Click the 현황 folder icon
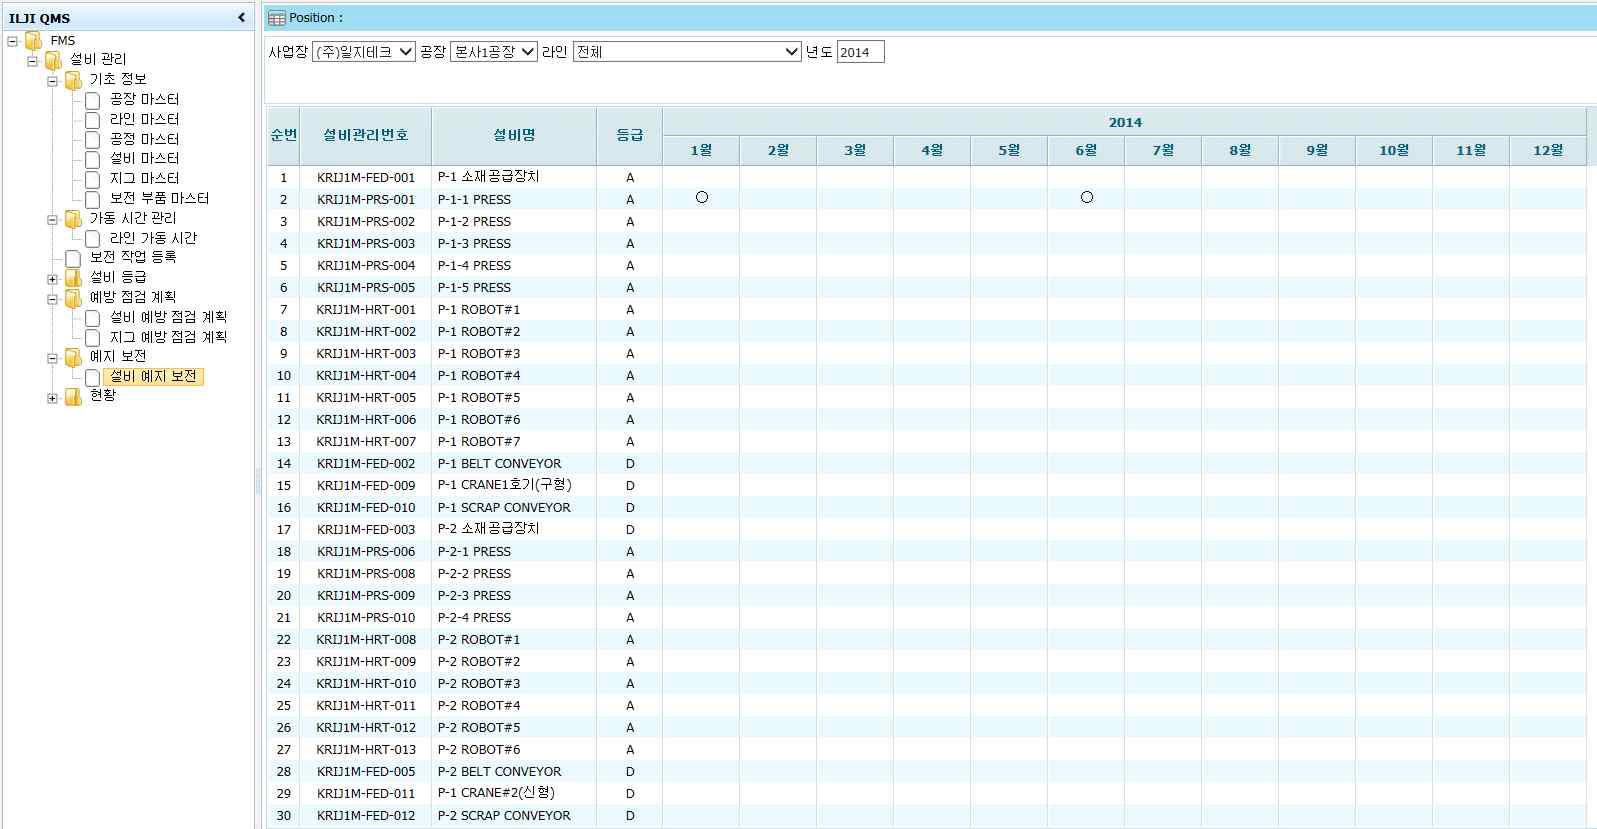 click(73, 397)
